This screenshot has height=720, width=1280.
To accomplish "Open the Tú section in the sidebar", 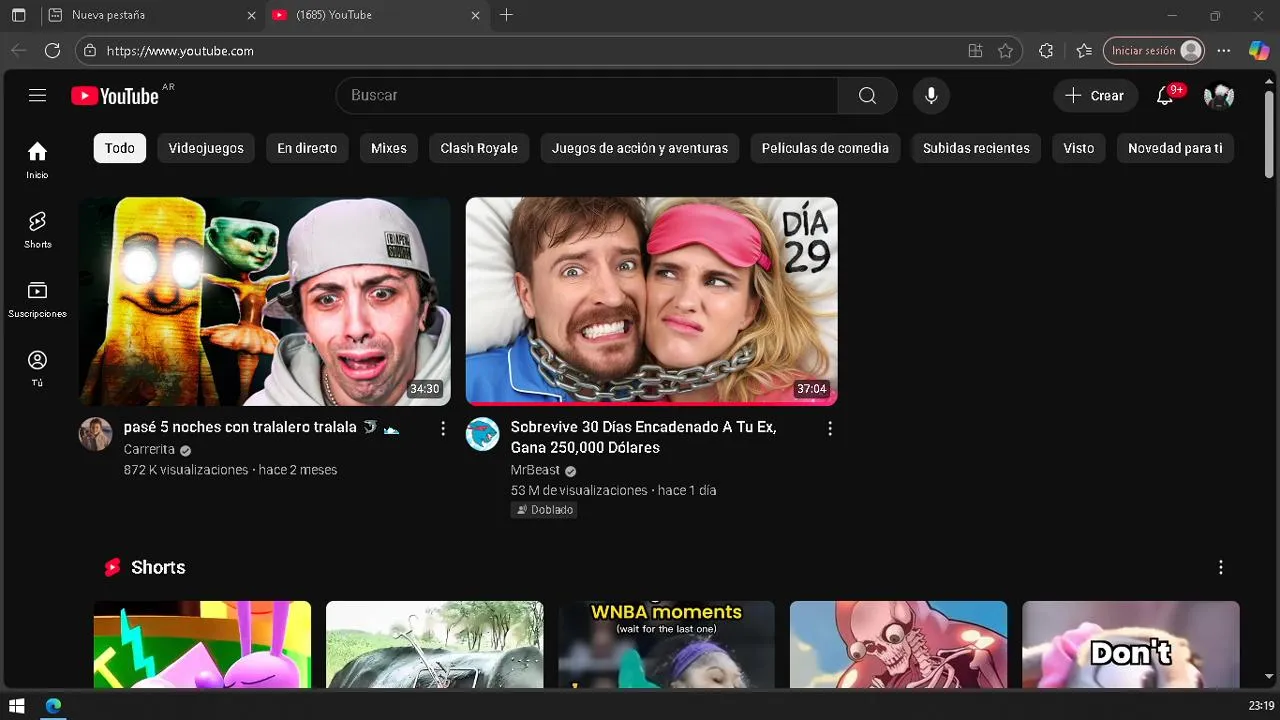I will 37,368.
